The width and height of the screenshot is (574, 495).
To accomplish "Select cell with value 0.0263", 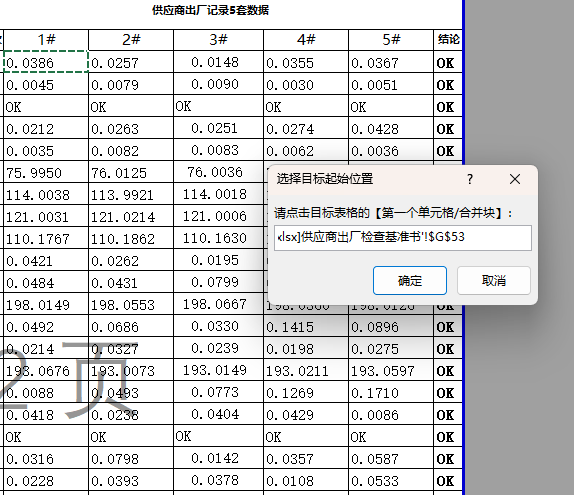I will (x=131, y=128).
